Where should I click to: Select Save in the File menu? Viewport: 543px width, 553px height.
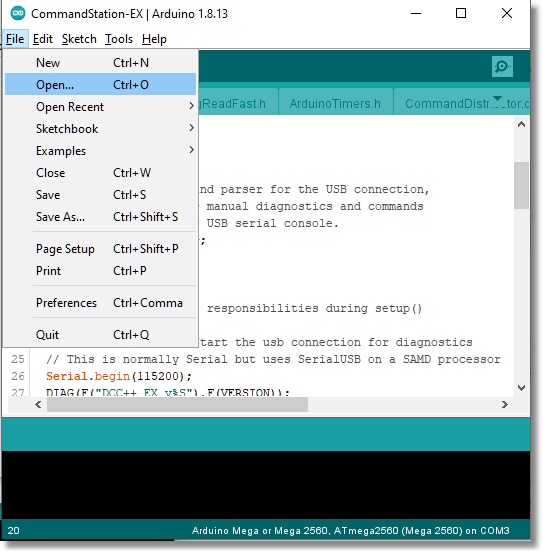coord(100,195)
